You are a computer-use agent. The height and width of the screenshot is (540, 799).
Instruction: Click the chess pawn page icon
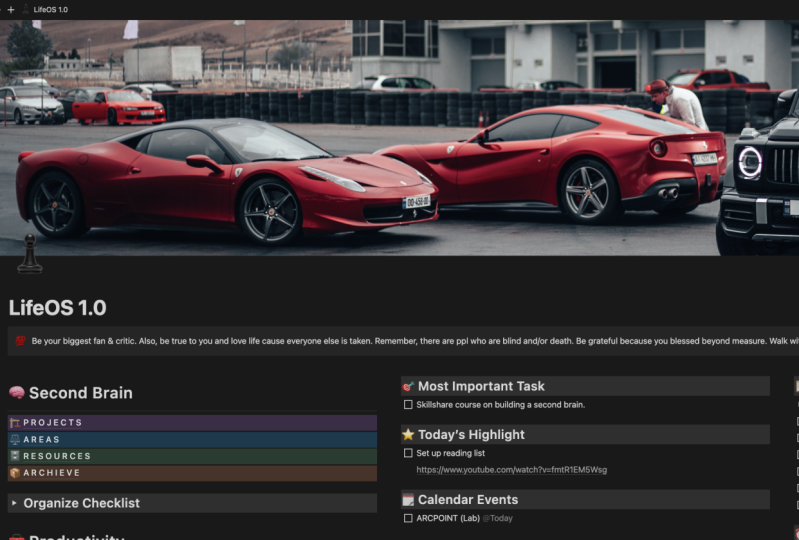30,254
